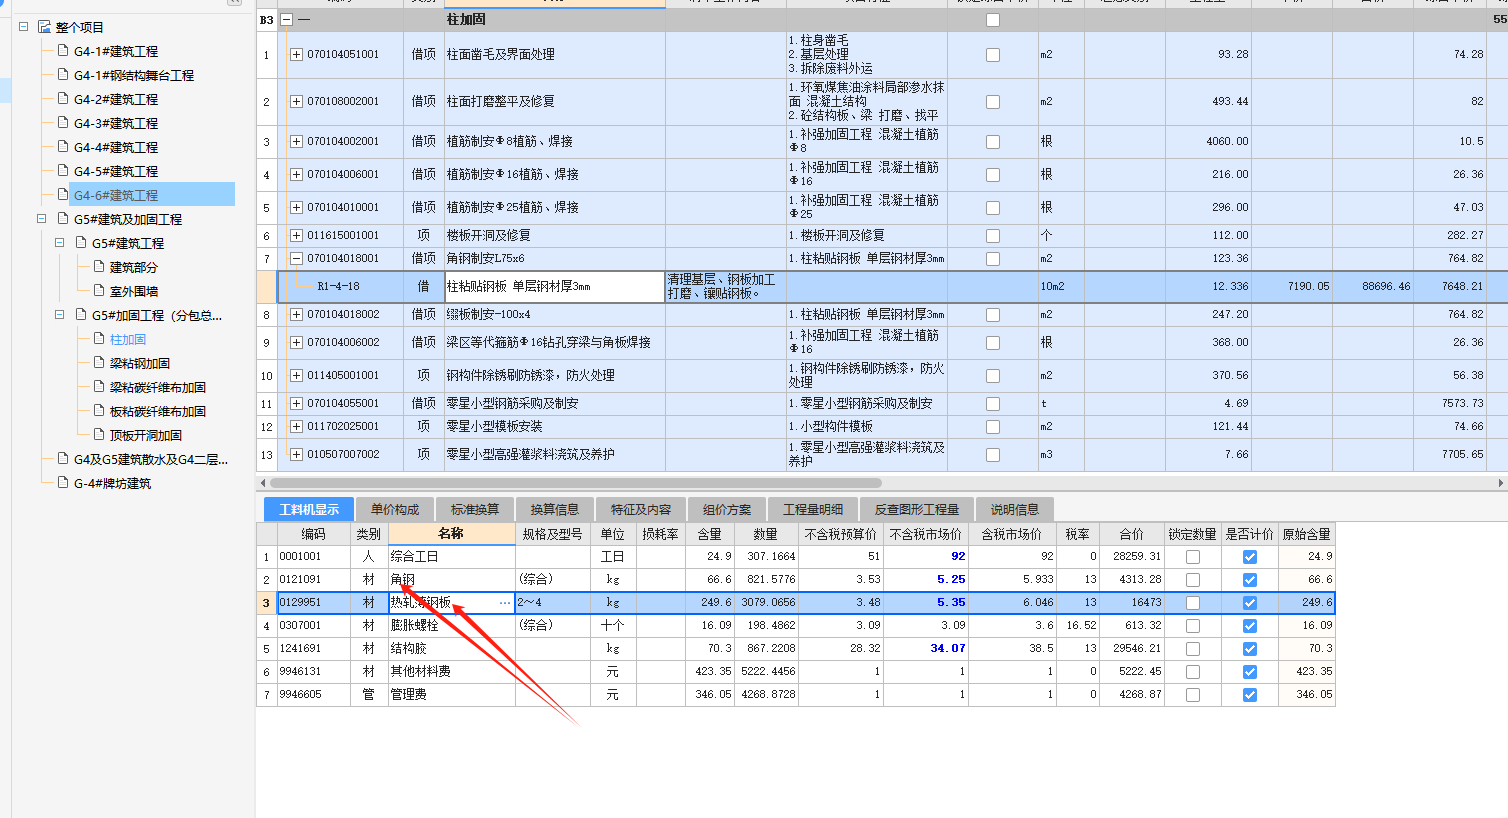The width and height of the screenshot is (1508, 818).
Task: Uncheck 是否计价 for 综合工日
Action: 1250,557
